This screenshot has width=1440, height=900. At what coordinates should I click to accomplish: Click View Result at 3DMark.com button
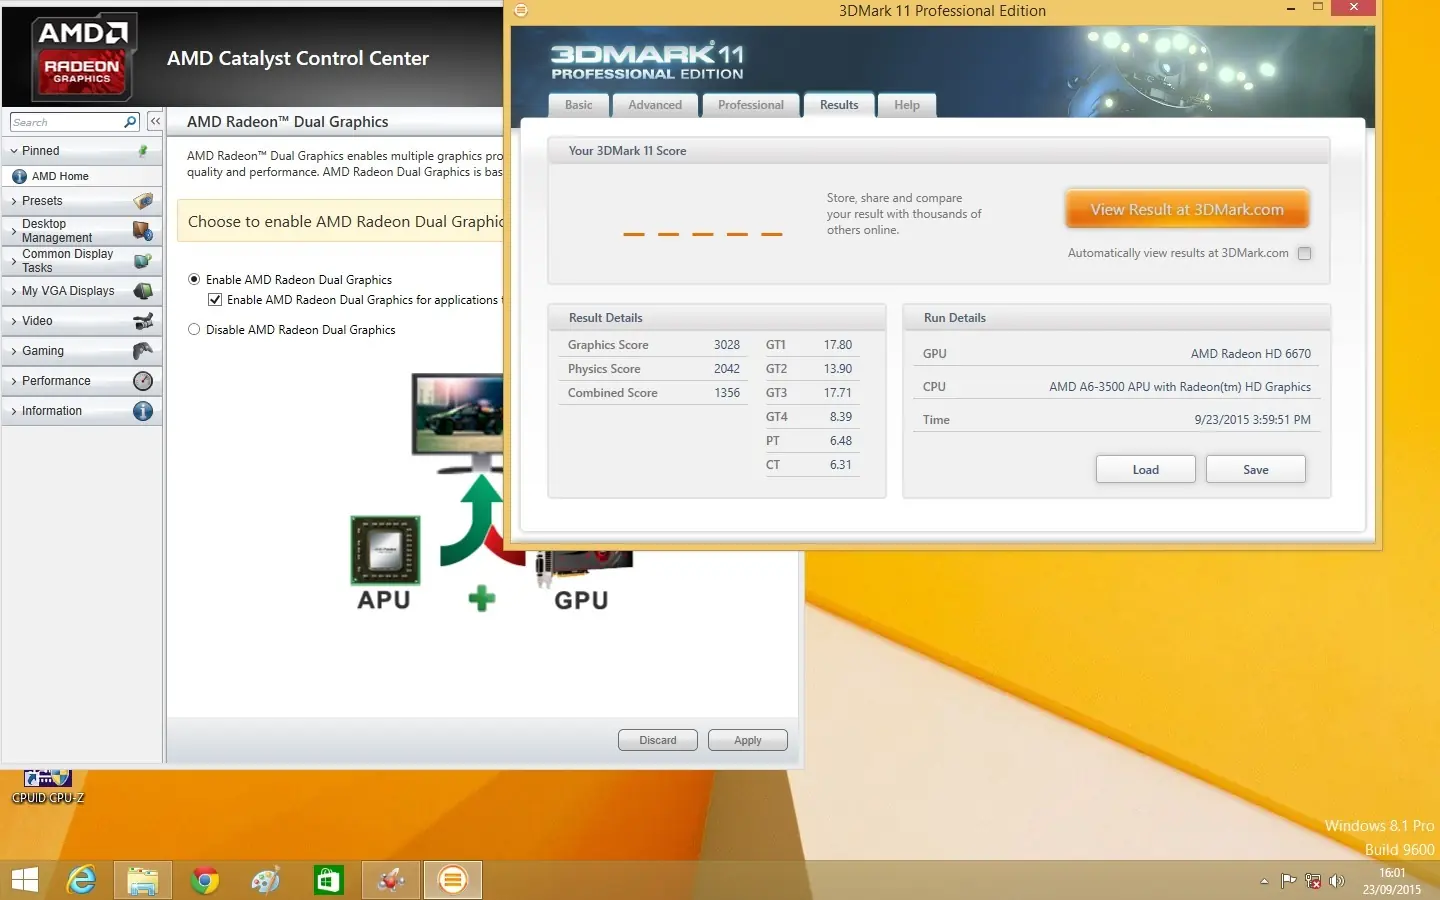pos(1187,210)
